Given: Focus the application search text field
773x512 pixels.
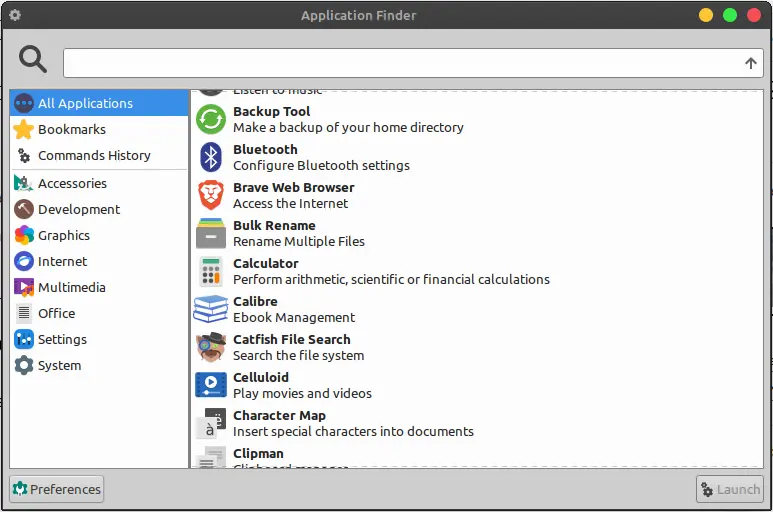Looking at the screenshot, I should click(413, 63).
